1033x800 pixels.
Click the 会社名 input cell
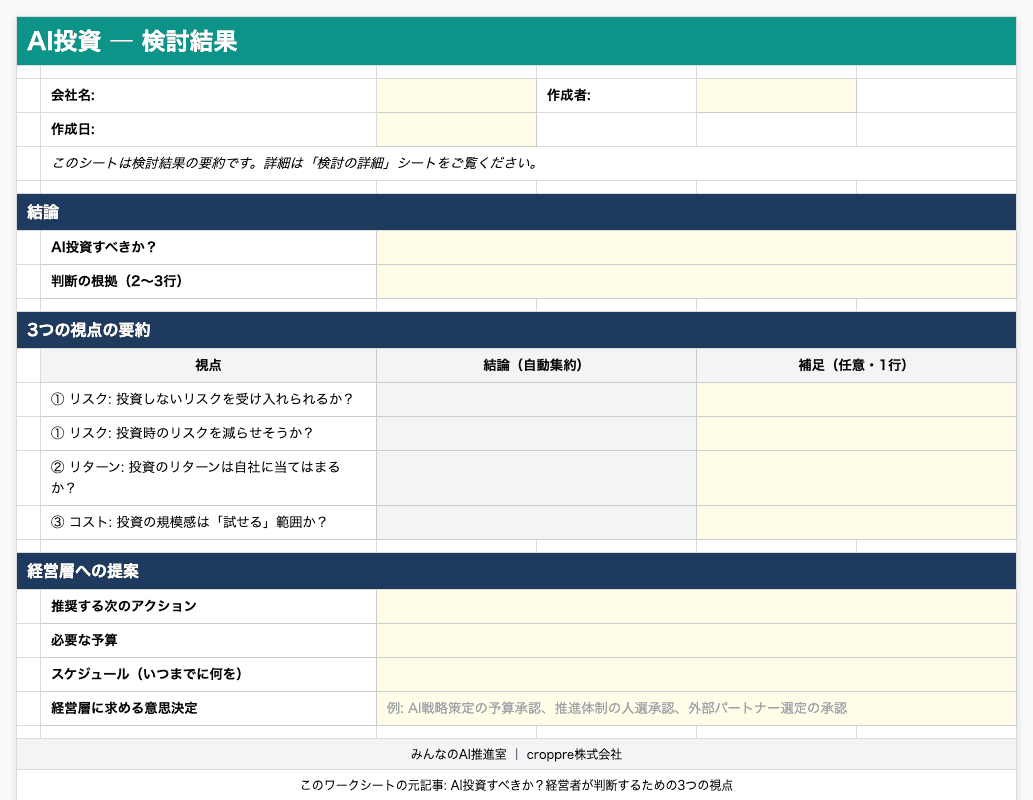click(456, 96)
